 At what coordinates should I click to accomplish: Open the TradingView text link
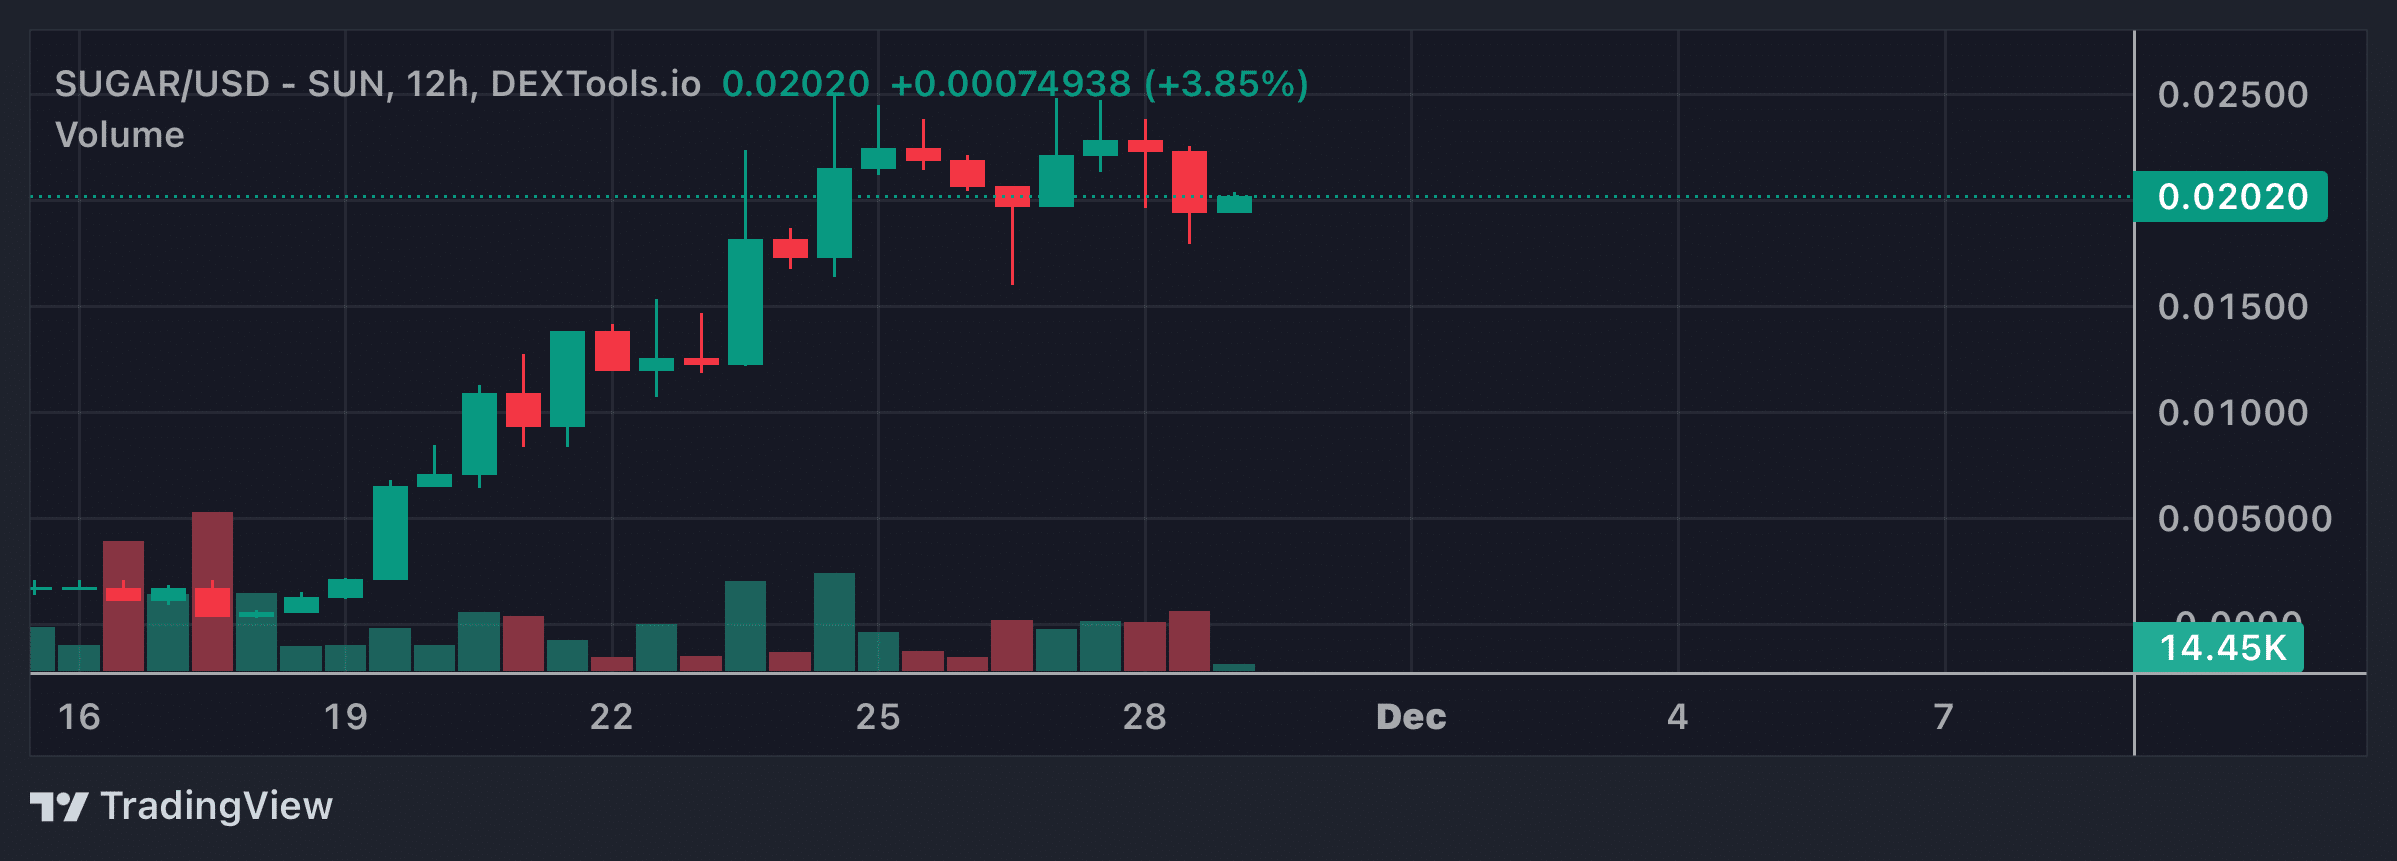pos(217,806)
